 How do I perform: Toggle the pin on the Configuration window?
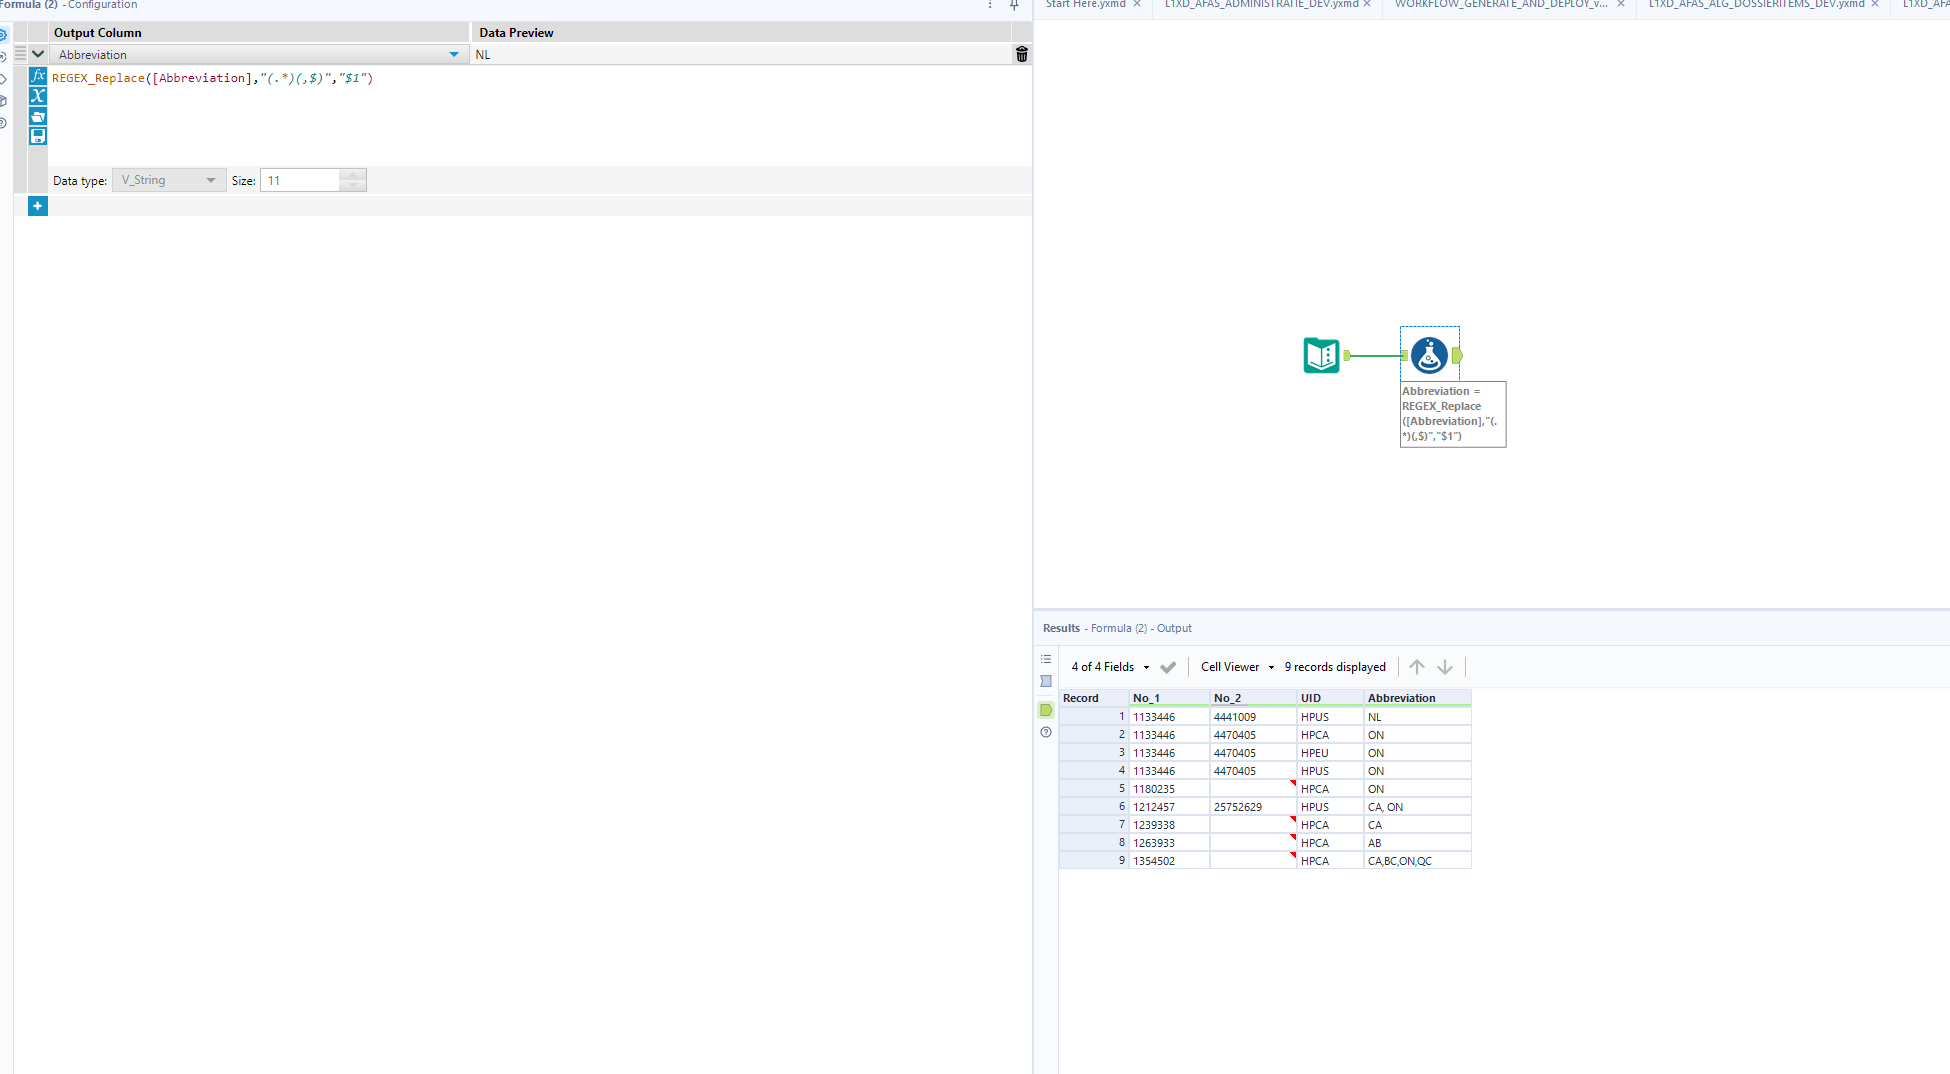[1014, 6]
